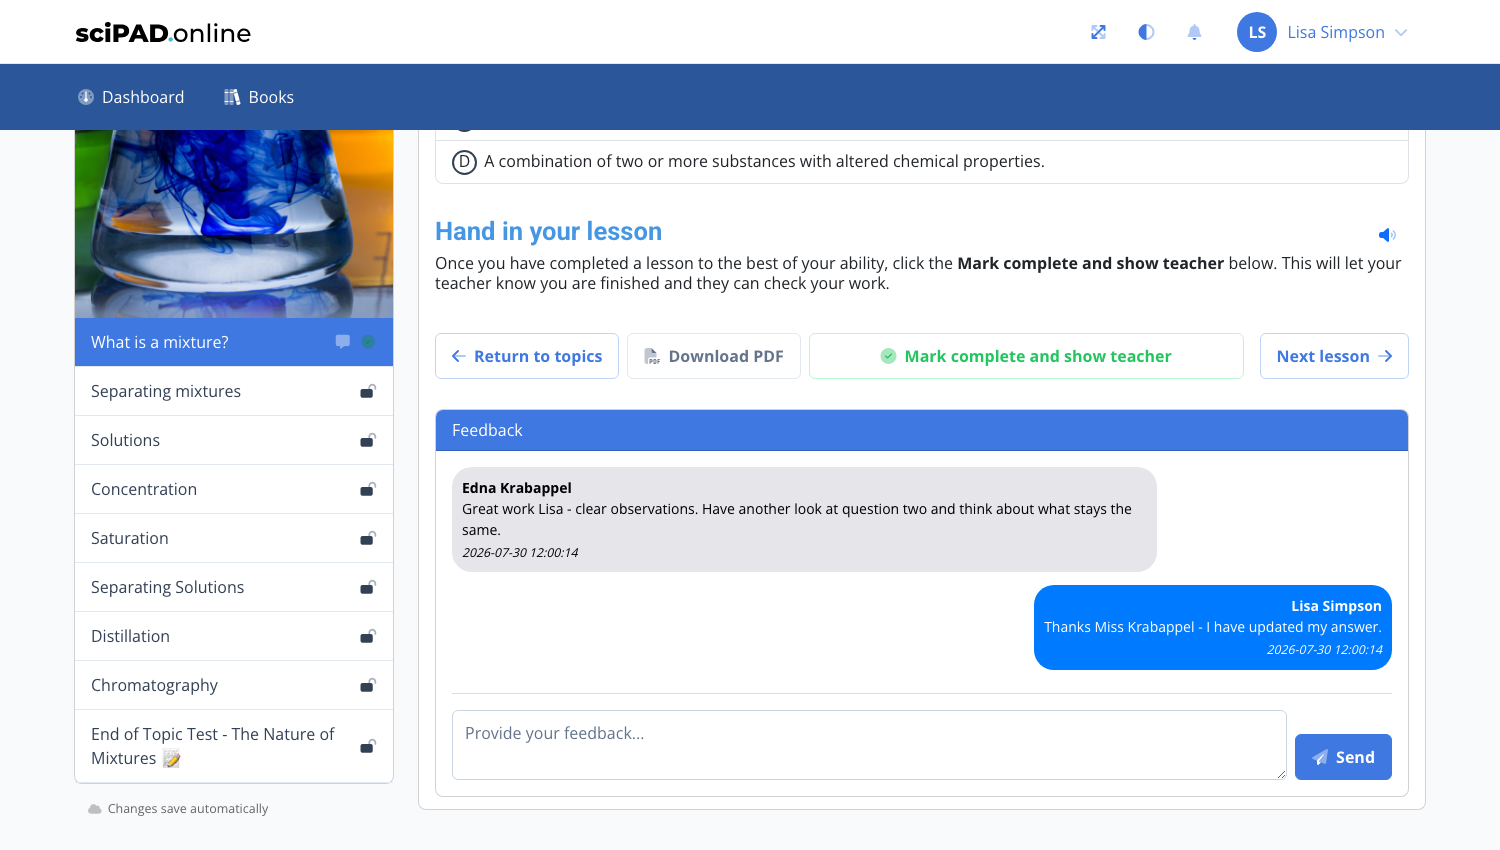Click the Feedback panel header
This screenshot has height=850, width=1500.
coord(922,430)
